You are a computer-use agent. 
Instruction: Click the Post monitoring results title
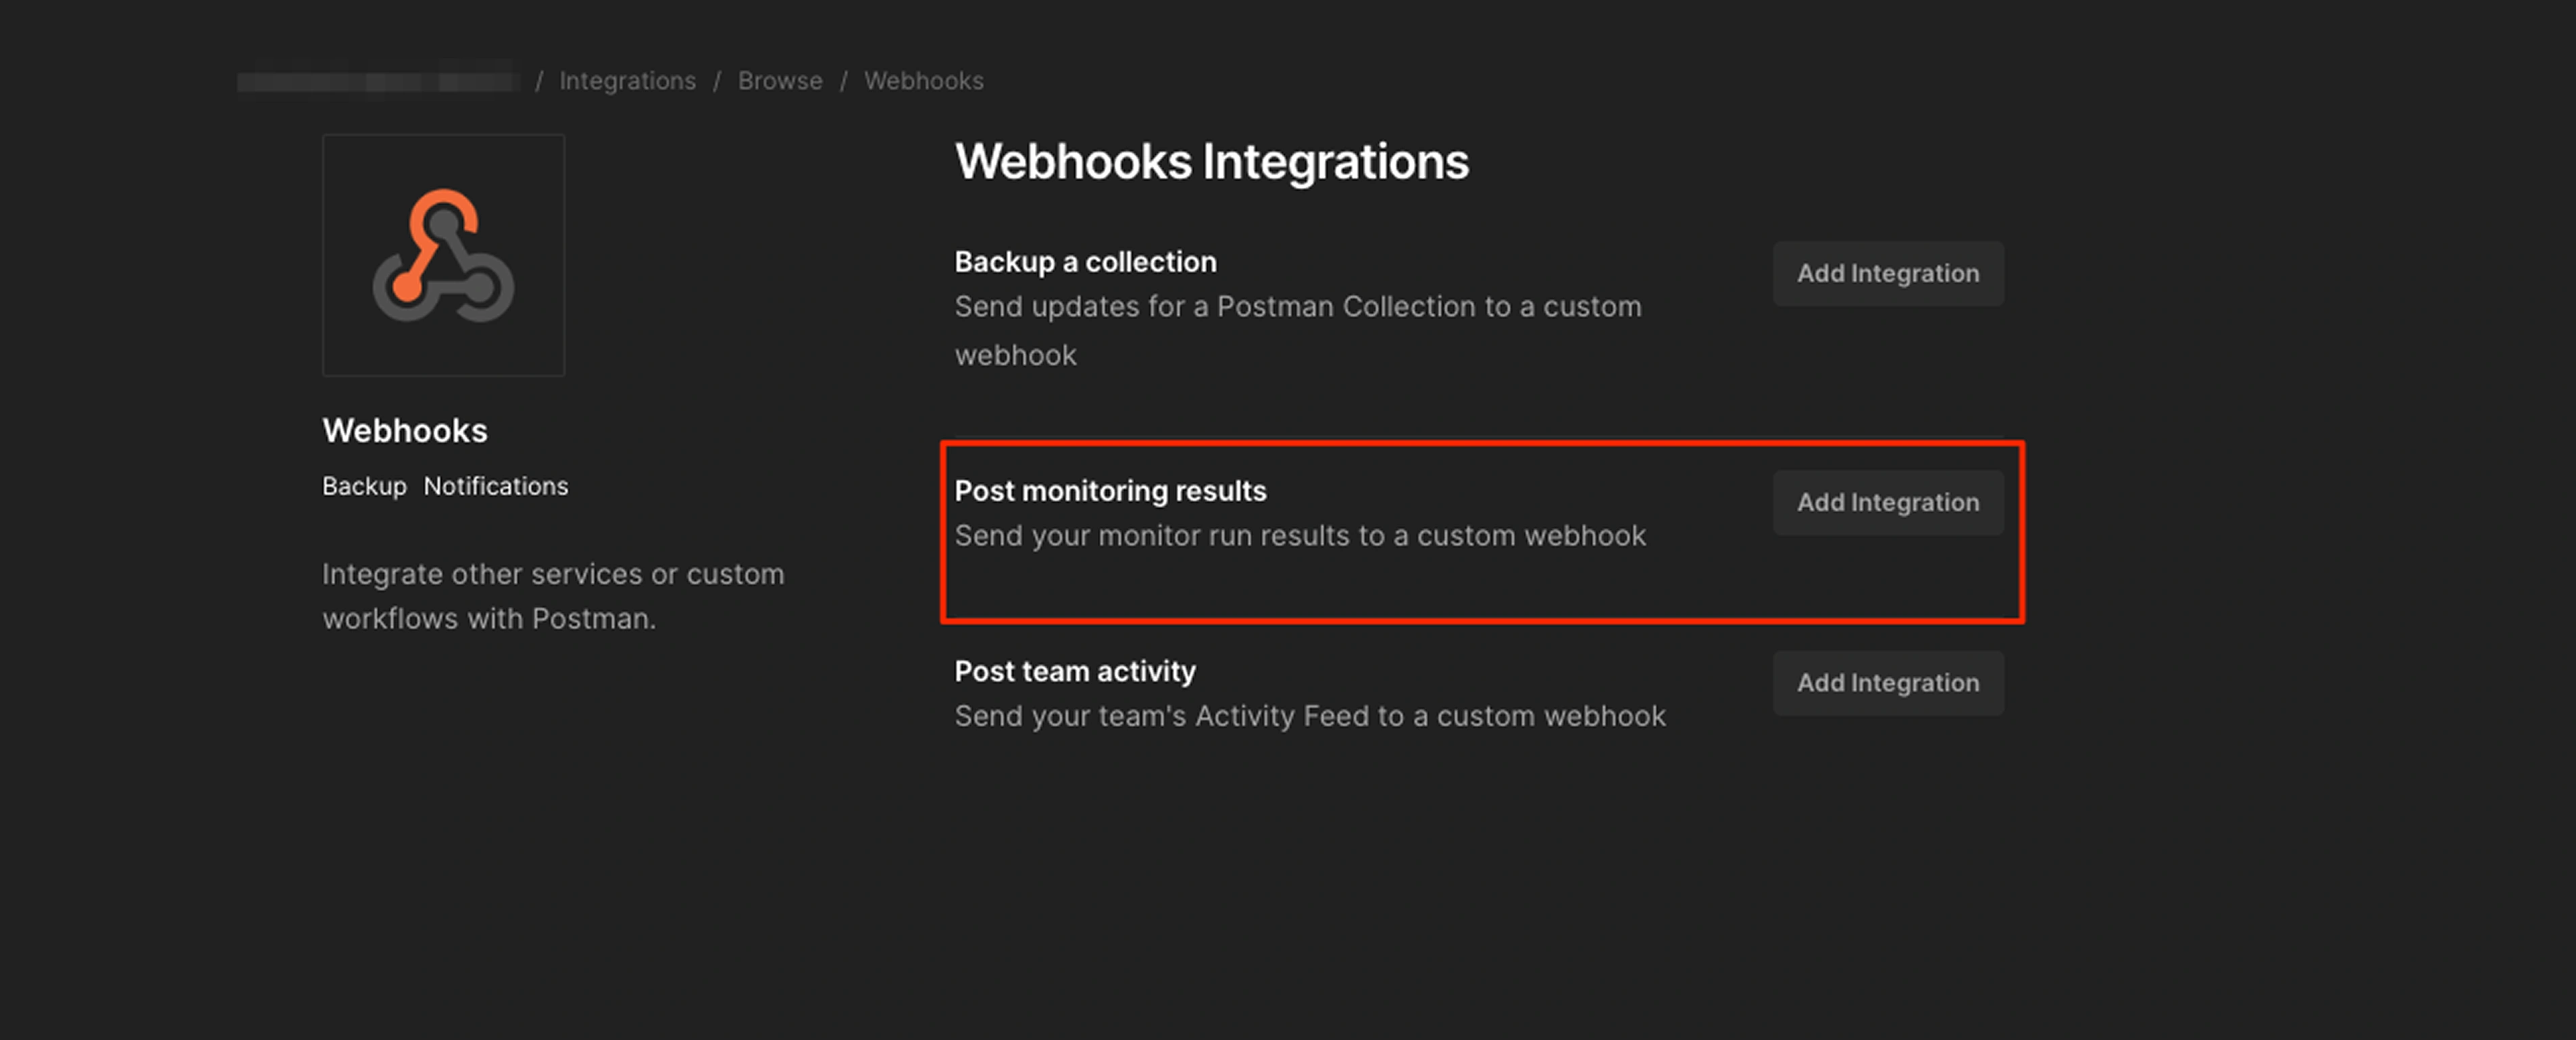coord(1110,491)
